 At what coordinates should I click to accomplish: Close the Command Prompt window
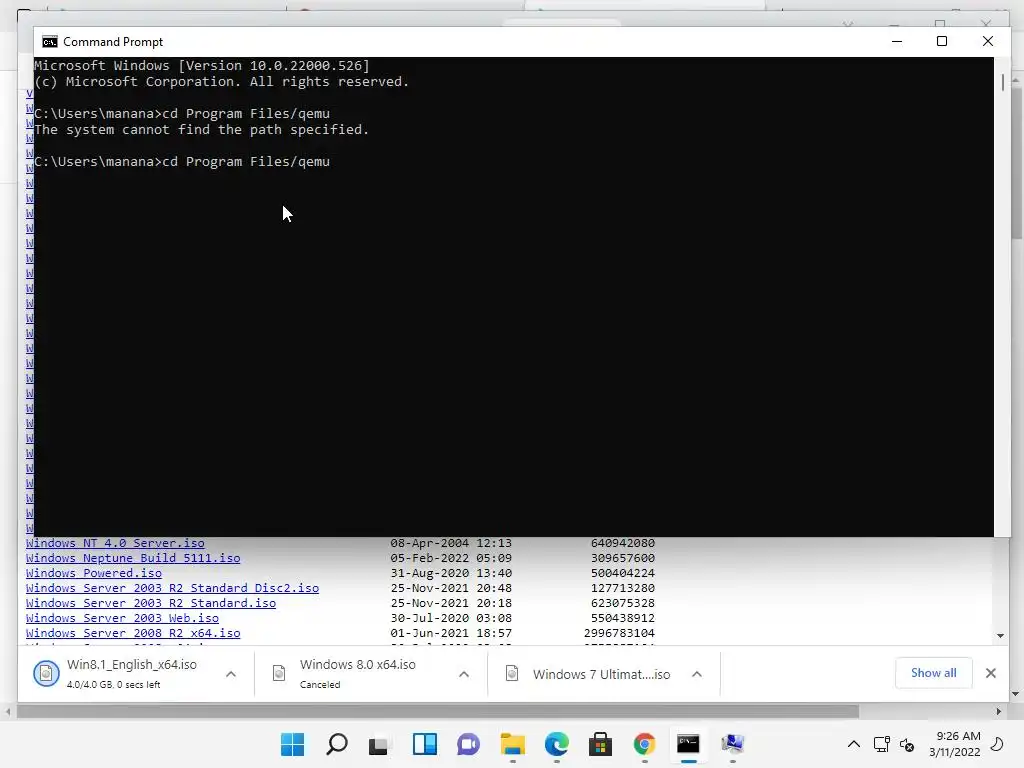(987, 41)
